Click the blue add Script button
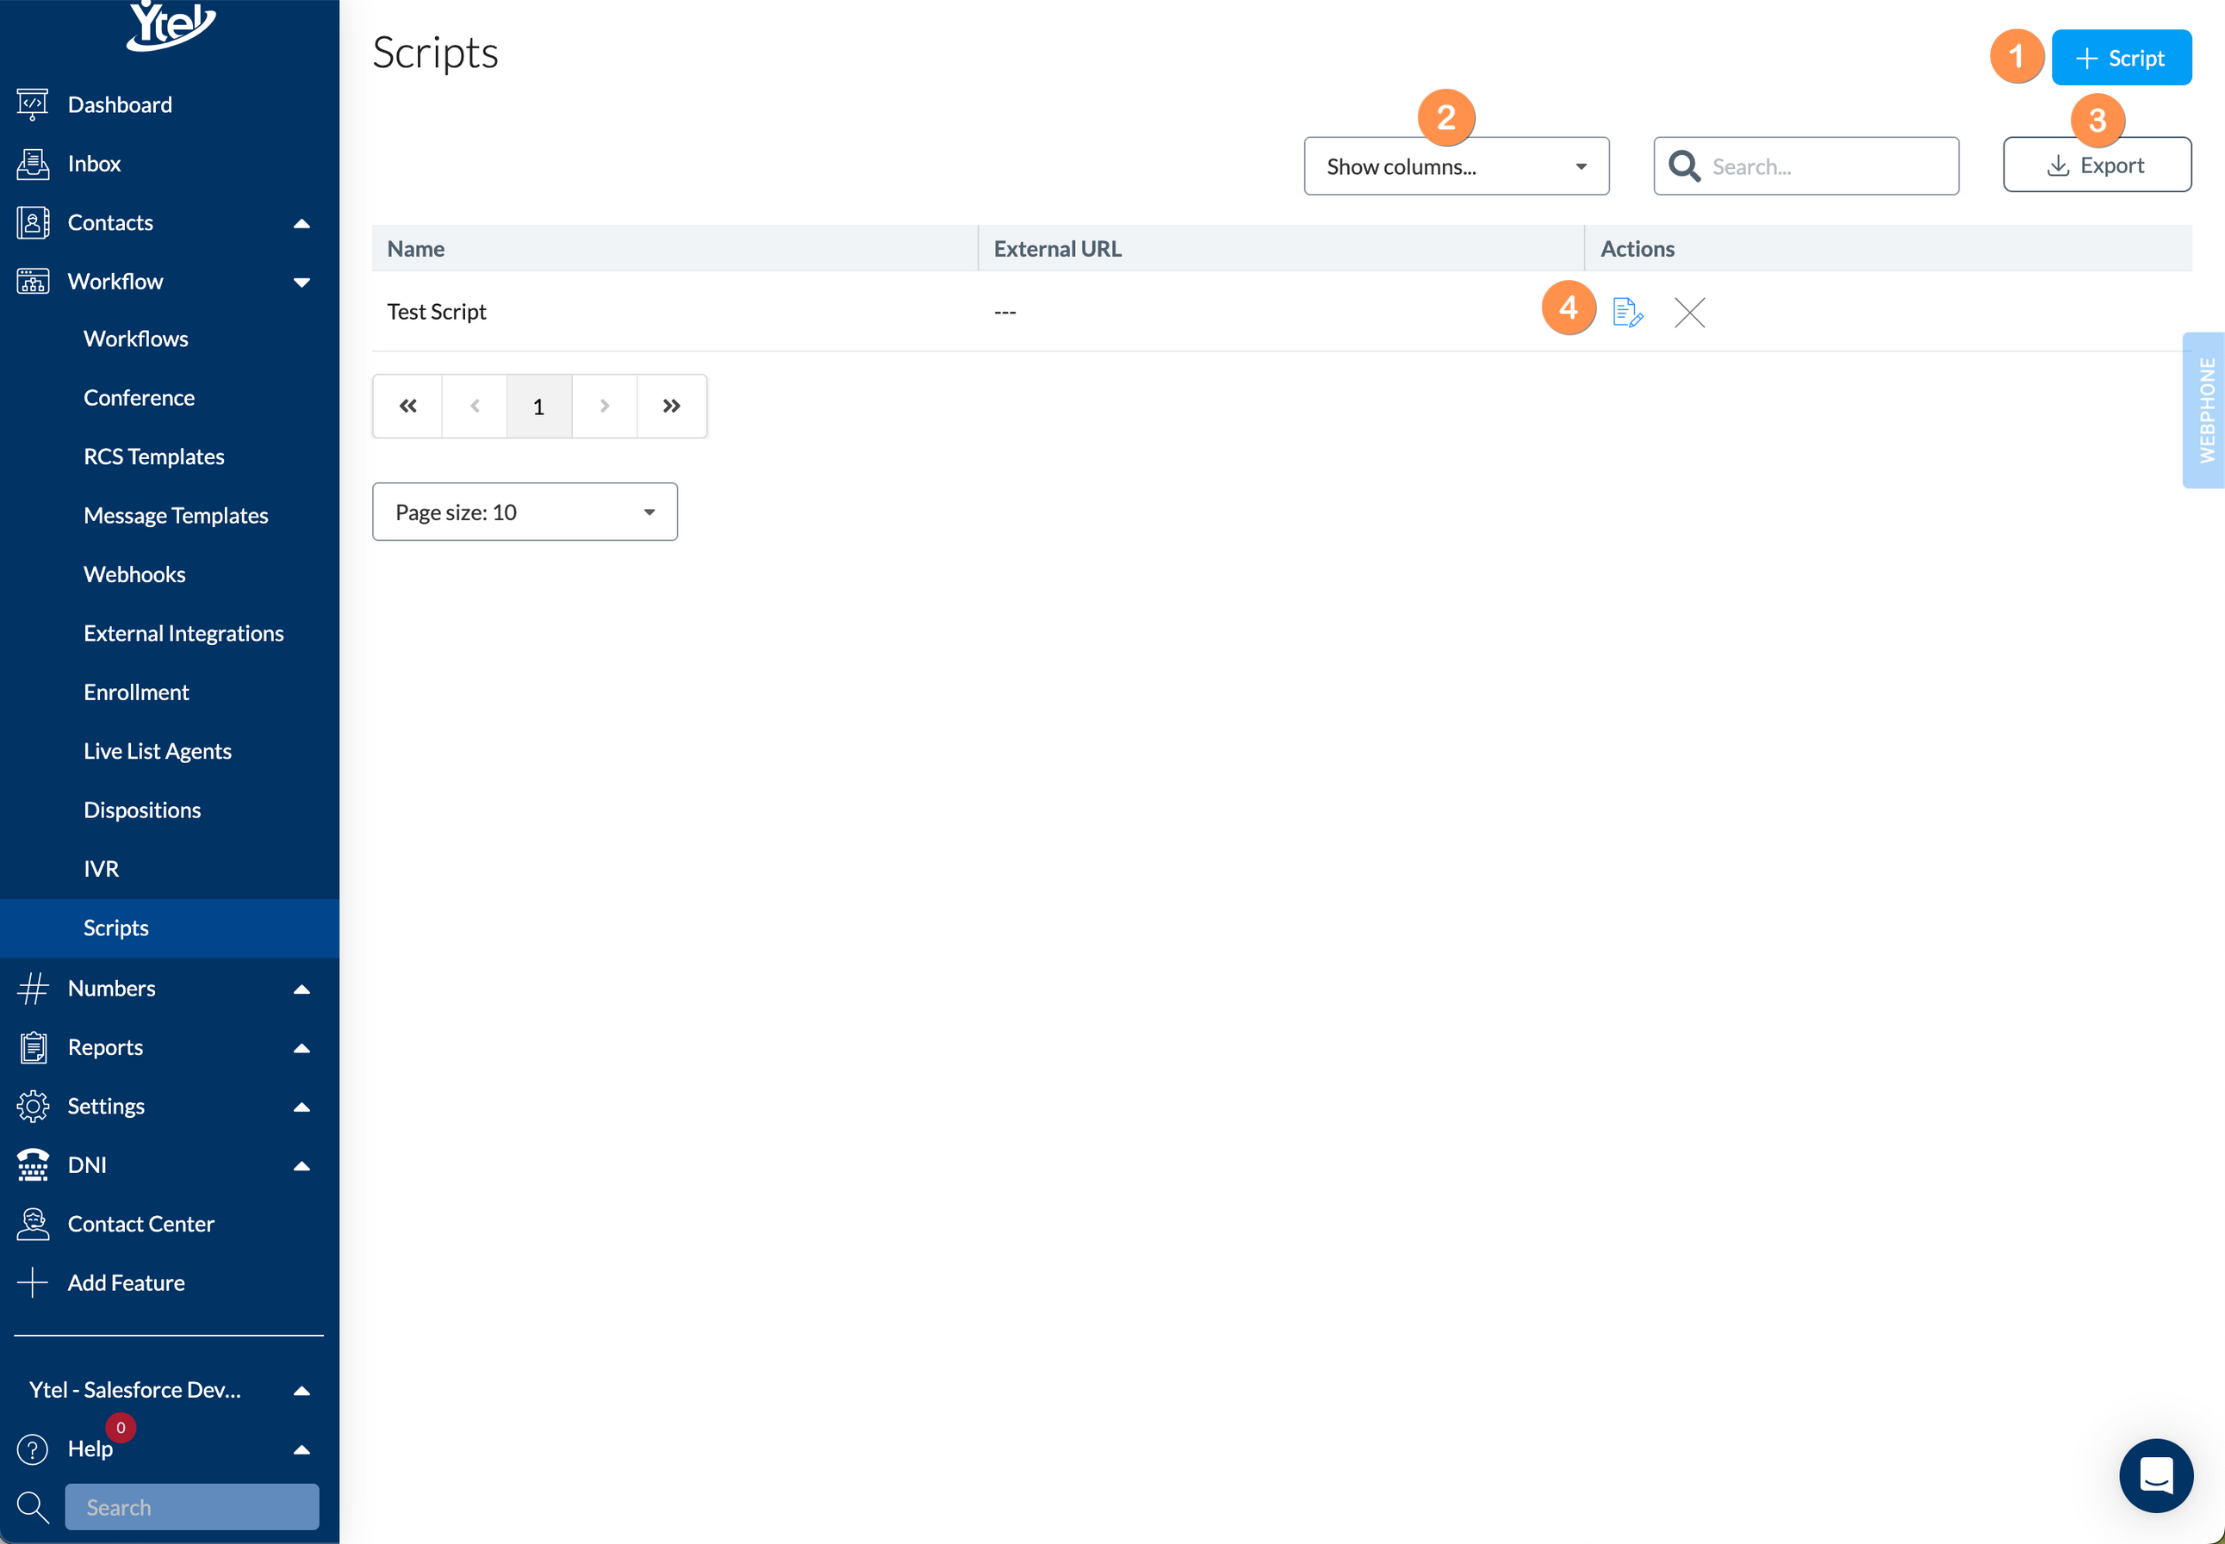Screen dimensions: 2225x1544 [2121, 58]
